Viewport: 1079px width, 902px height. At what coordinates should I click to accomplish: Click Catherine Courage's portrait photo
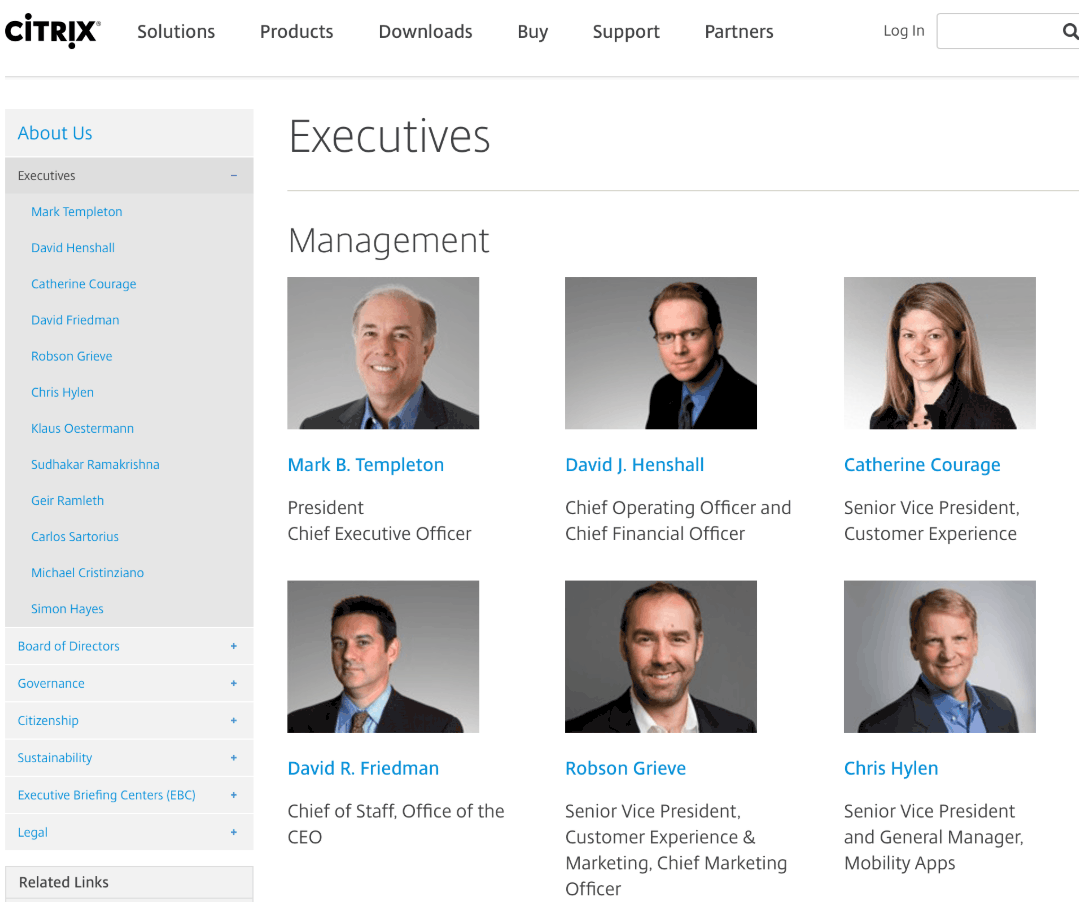coord(939,352)
